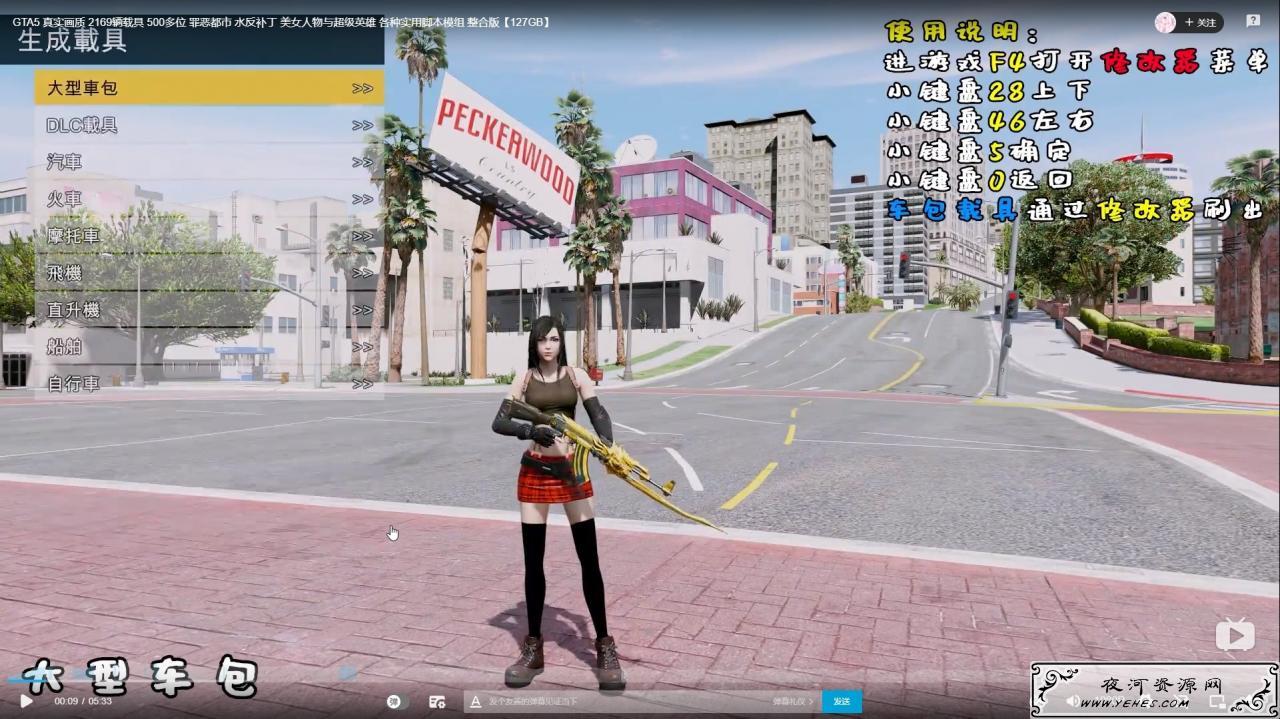
Task: Click the 00:09 / 05:33 time display
Action: (83, 701)
